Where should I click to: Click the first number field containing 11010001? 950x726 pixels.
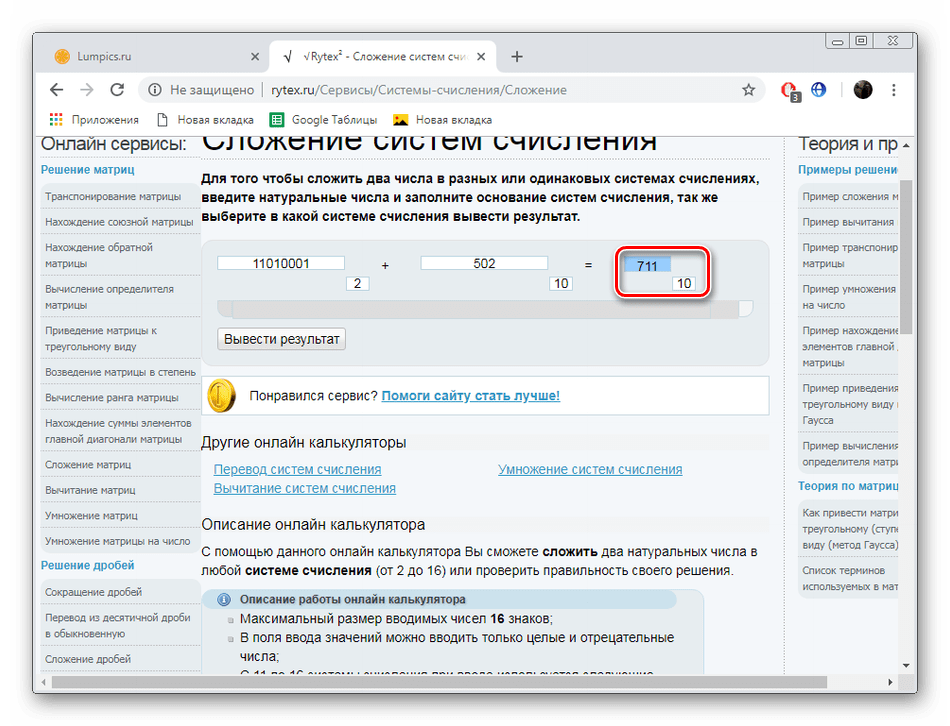pyautogui.click(x=281, y=263)
